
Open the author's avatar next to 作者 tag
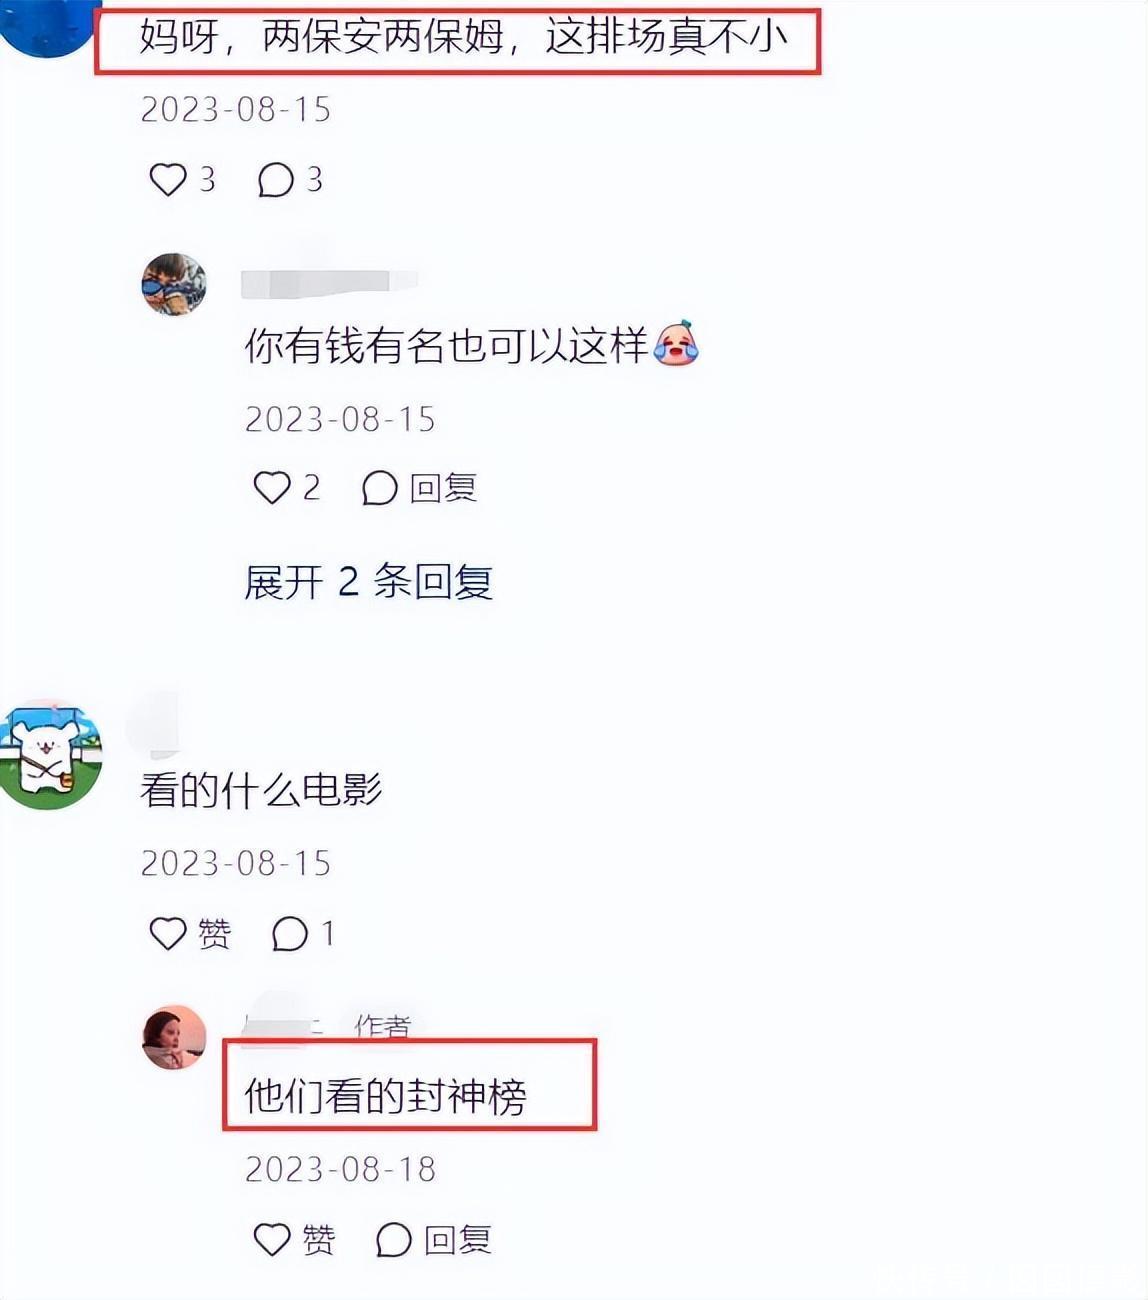[174, 1038]
